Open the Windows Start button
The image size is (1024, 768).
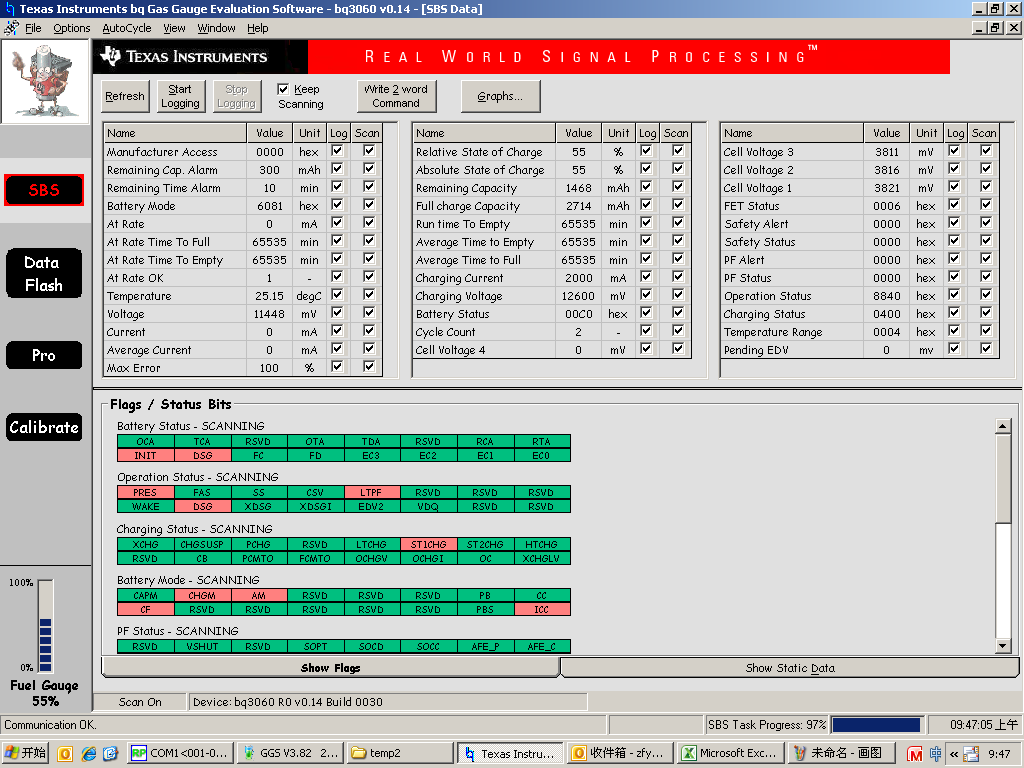click(26, 753)
